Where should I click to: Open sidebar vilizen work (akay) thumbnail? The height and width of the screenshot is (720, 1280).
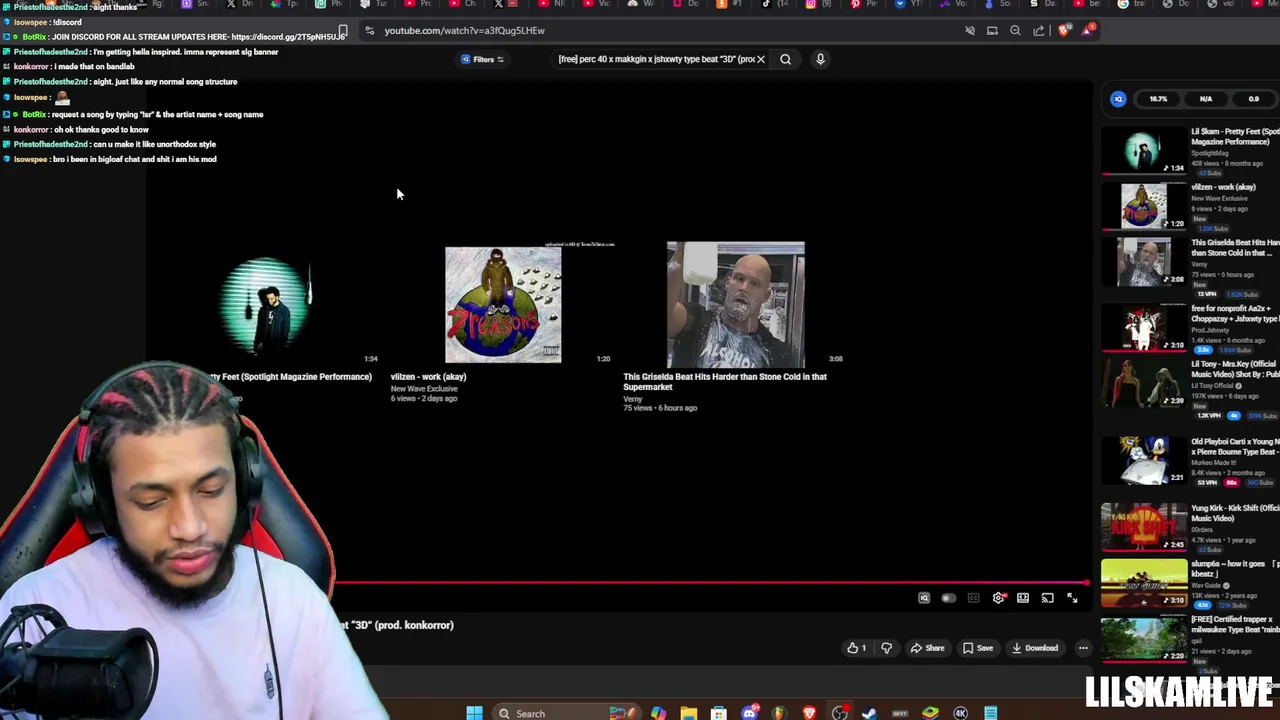[x=1144, y=207]
